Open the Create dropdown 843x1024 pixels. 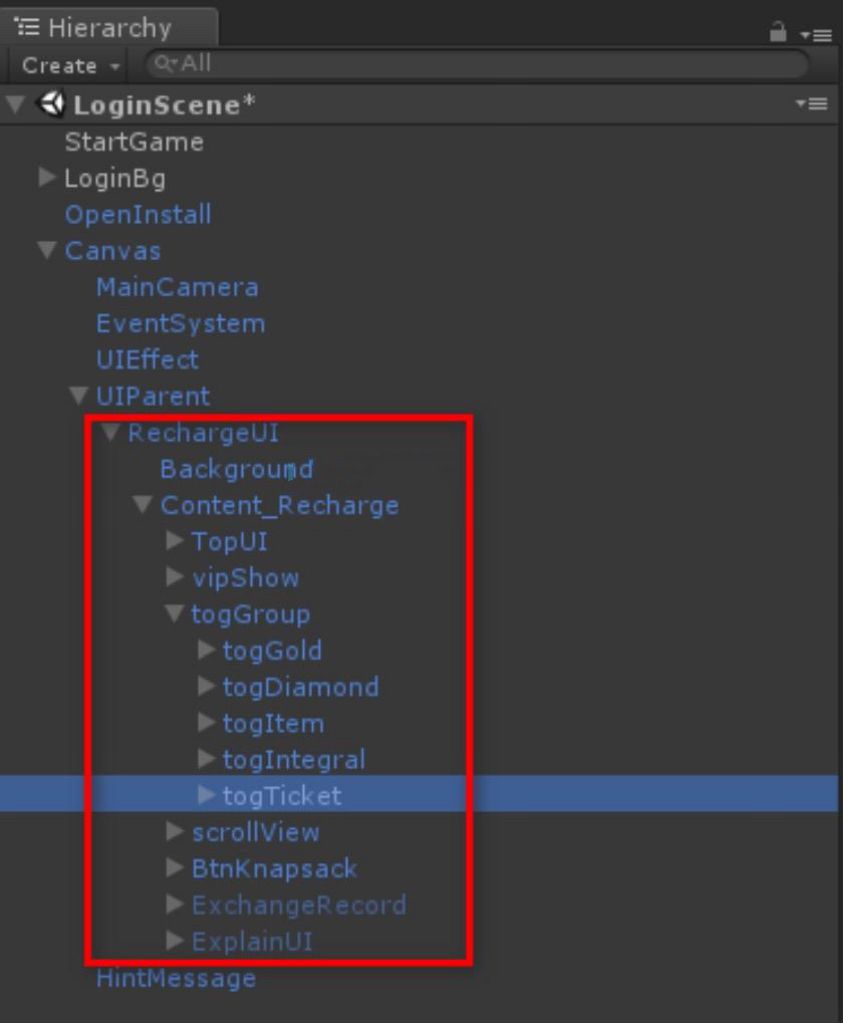[71, 65]
